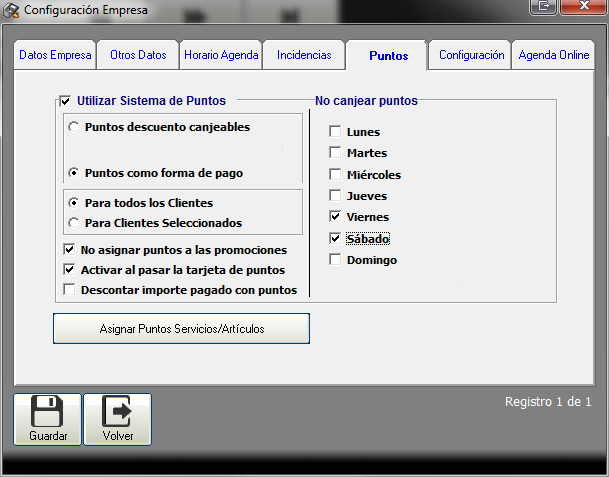The width and height of the screenshot is (609, 477).
Task: Go to the Horario Agenda tab
Action: [x=221, y=56]
